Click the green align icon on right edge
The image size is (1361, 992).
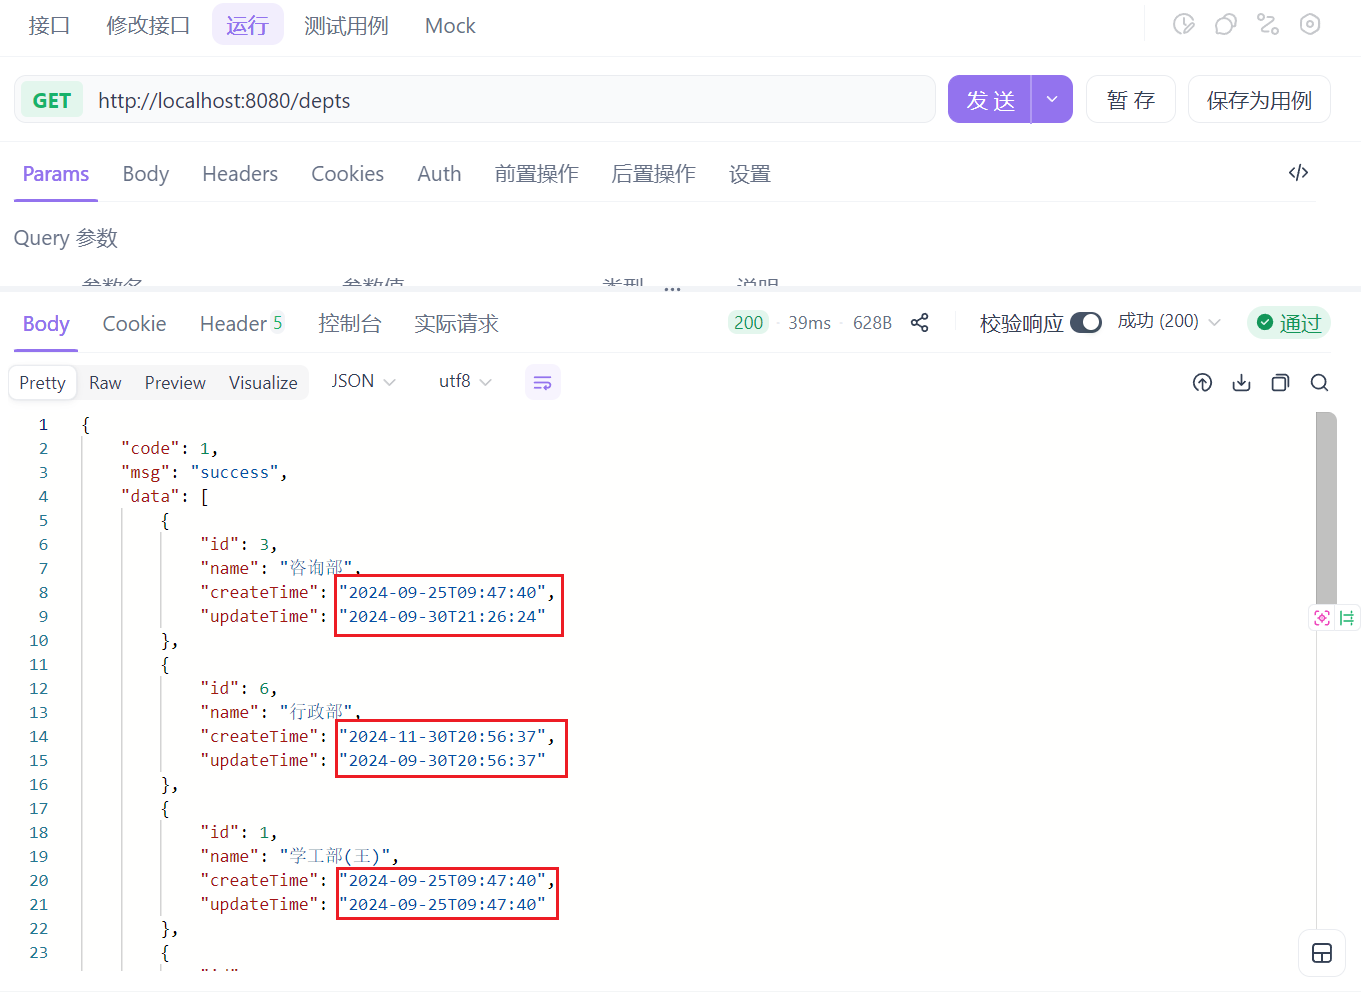(1347, 618)
